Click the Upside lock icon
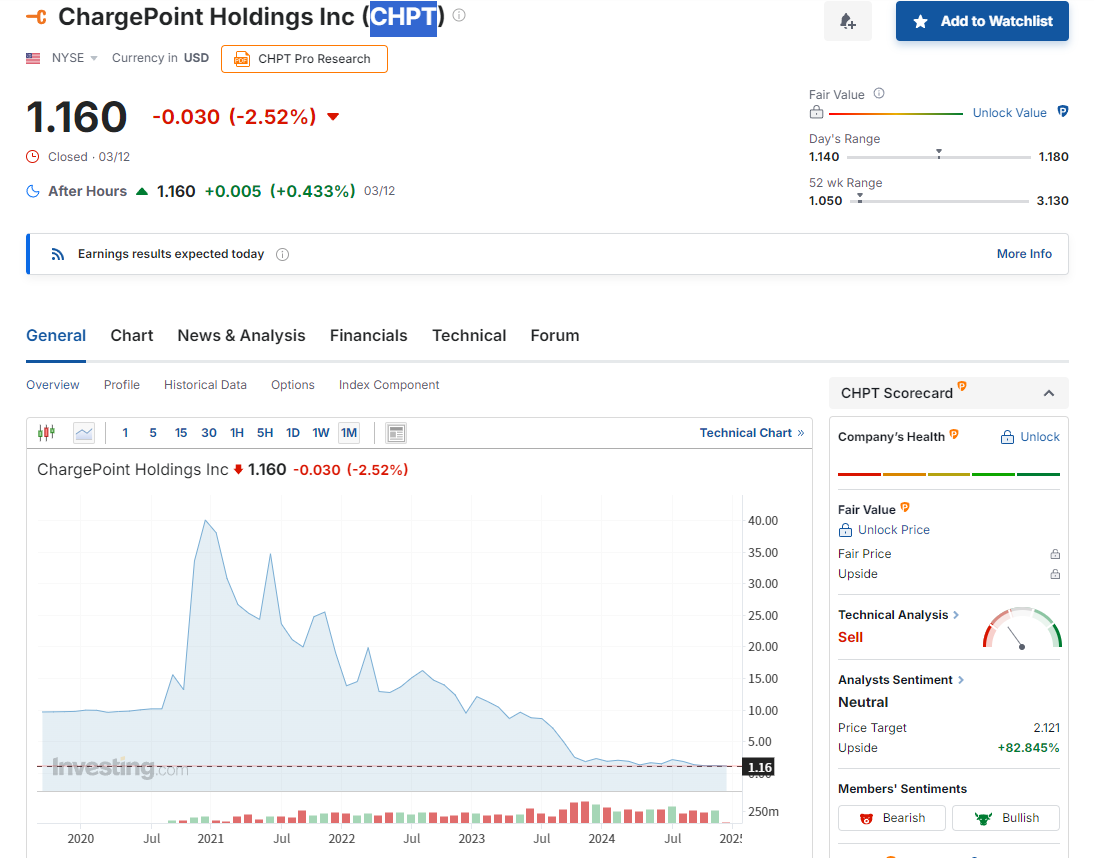Image resolution: width=1094 pixels, height=858 pixels. [1055, 574]
